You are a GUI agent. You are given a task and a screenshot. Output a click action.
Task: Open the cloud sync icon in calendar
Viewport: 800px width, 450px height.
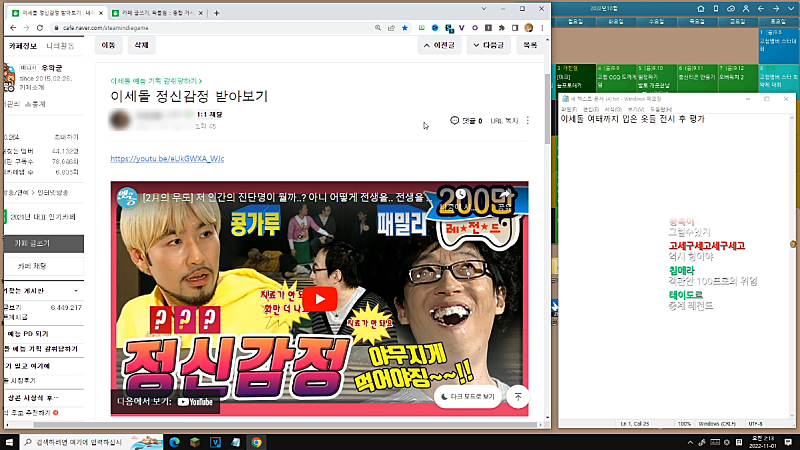coord(732,7)
